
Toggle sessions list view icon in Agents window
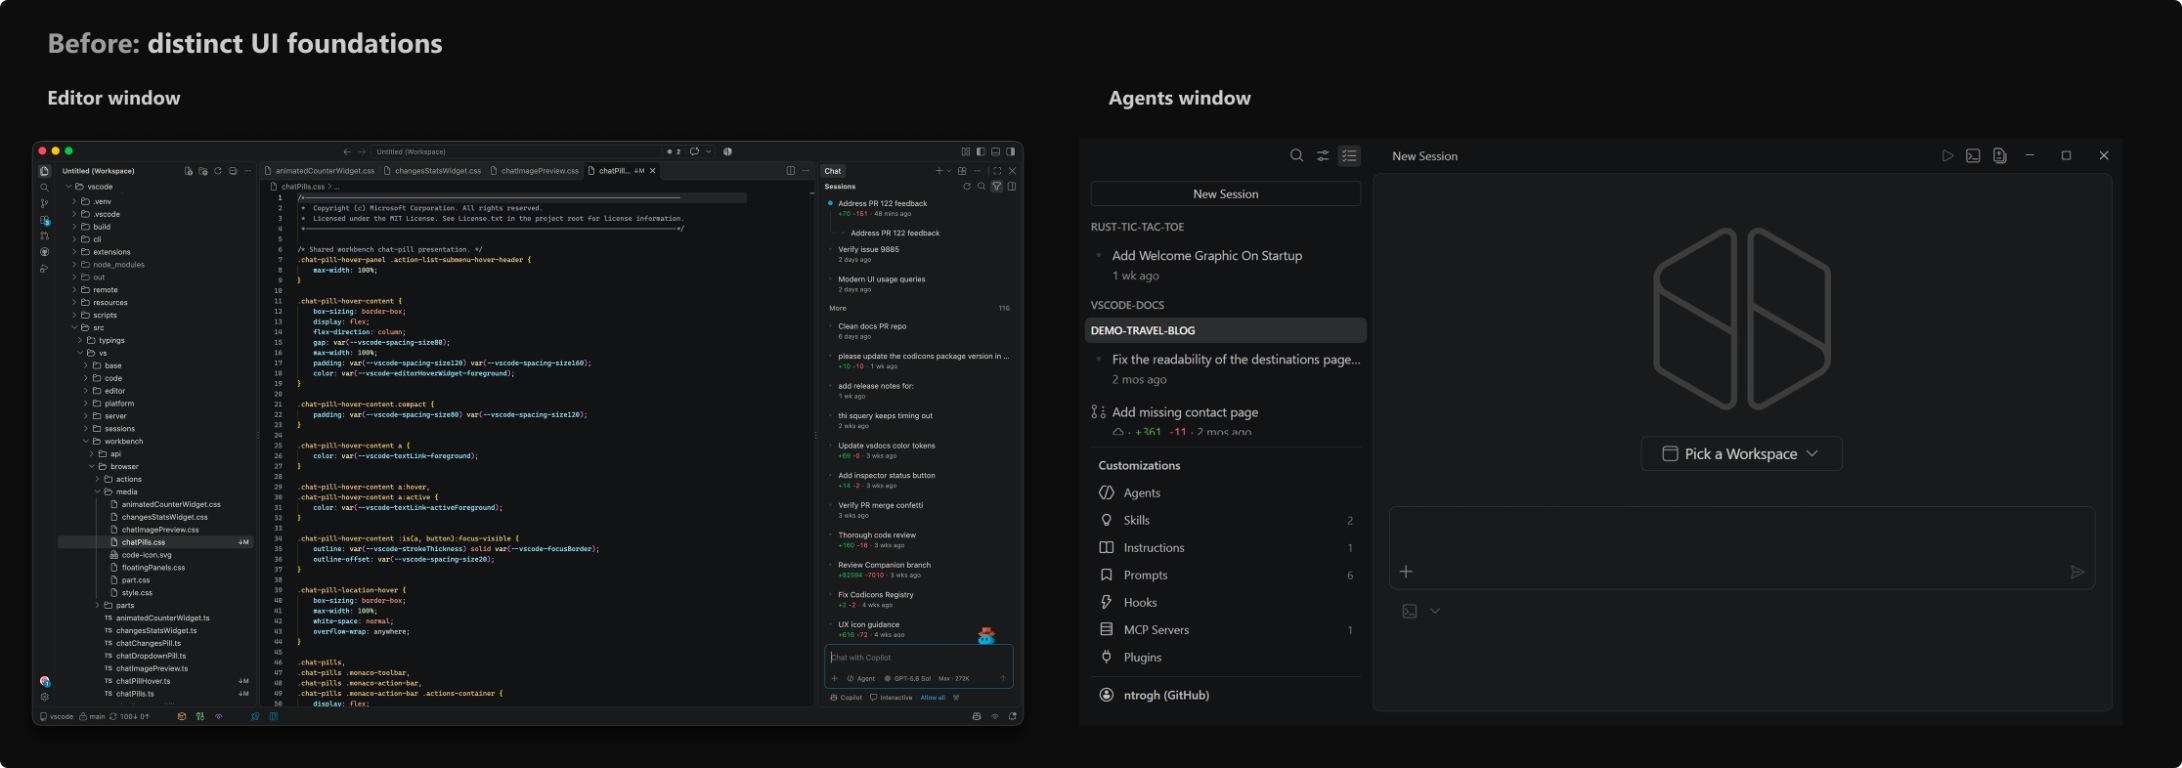click(x=1349, y=155)
